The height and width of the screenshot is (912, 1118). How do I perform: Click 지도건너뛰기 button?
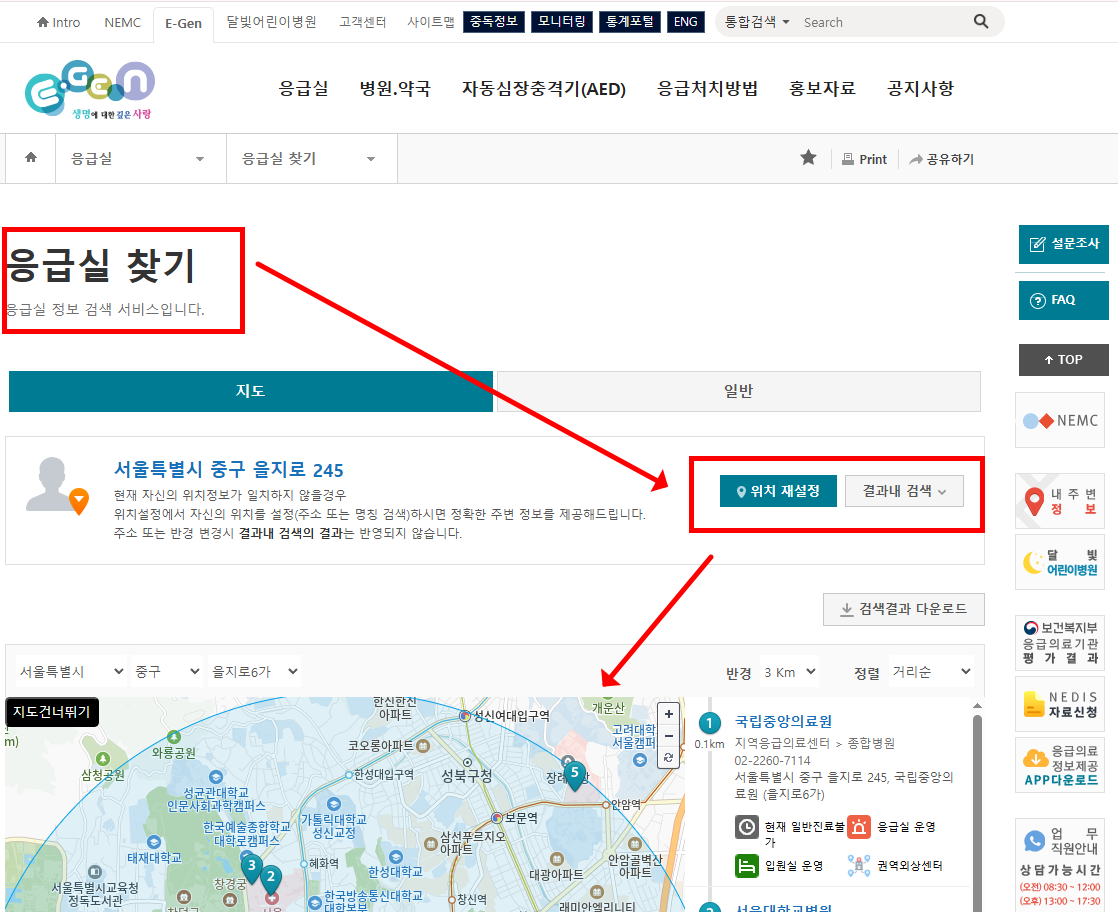tap(51, 712)
